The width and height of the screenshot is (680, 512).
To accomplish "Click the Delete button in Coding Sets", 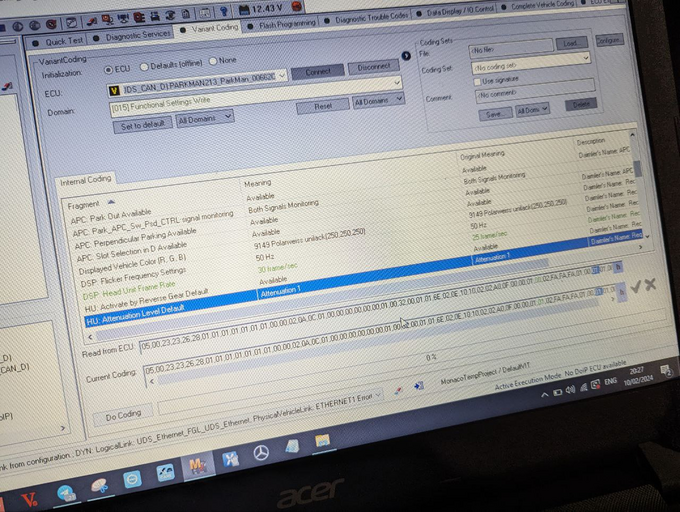I will (582, 104).
